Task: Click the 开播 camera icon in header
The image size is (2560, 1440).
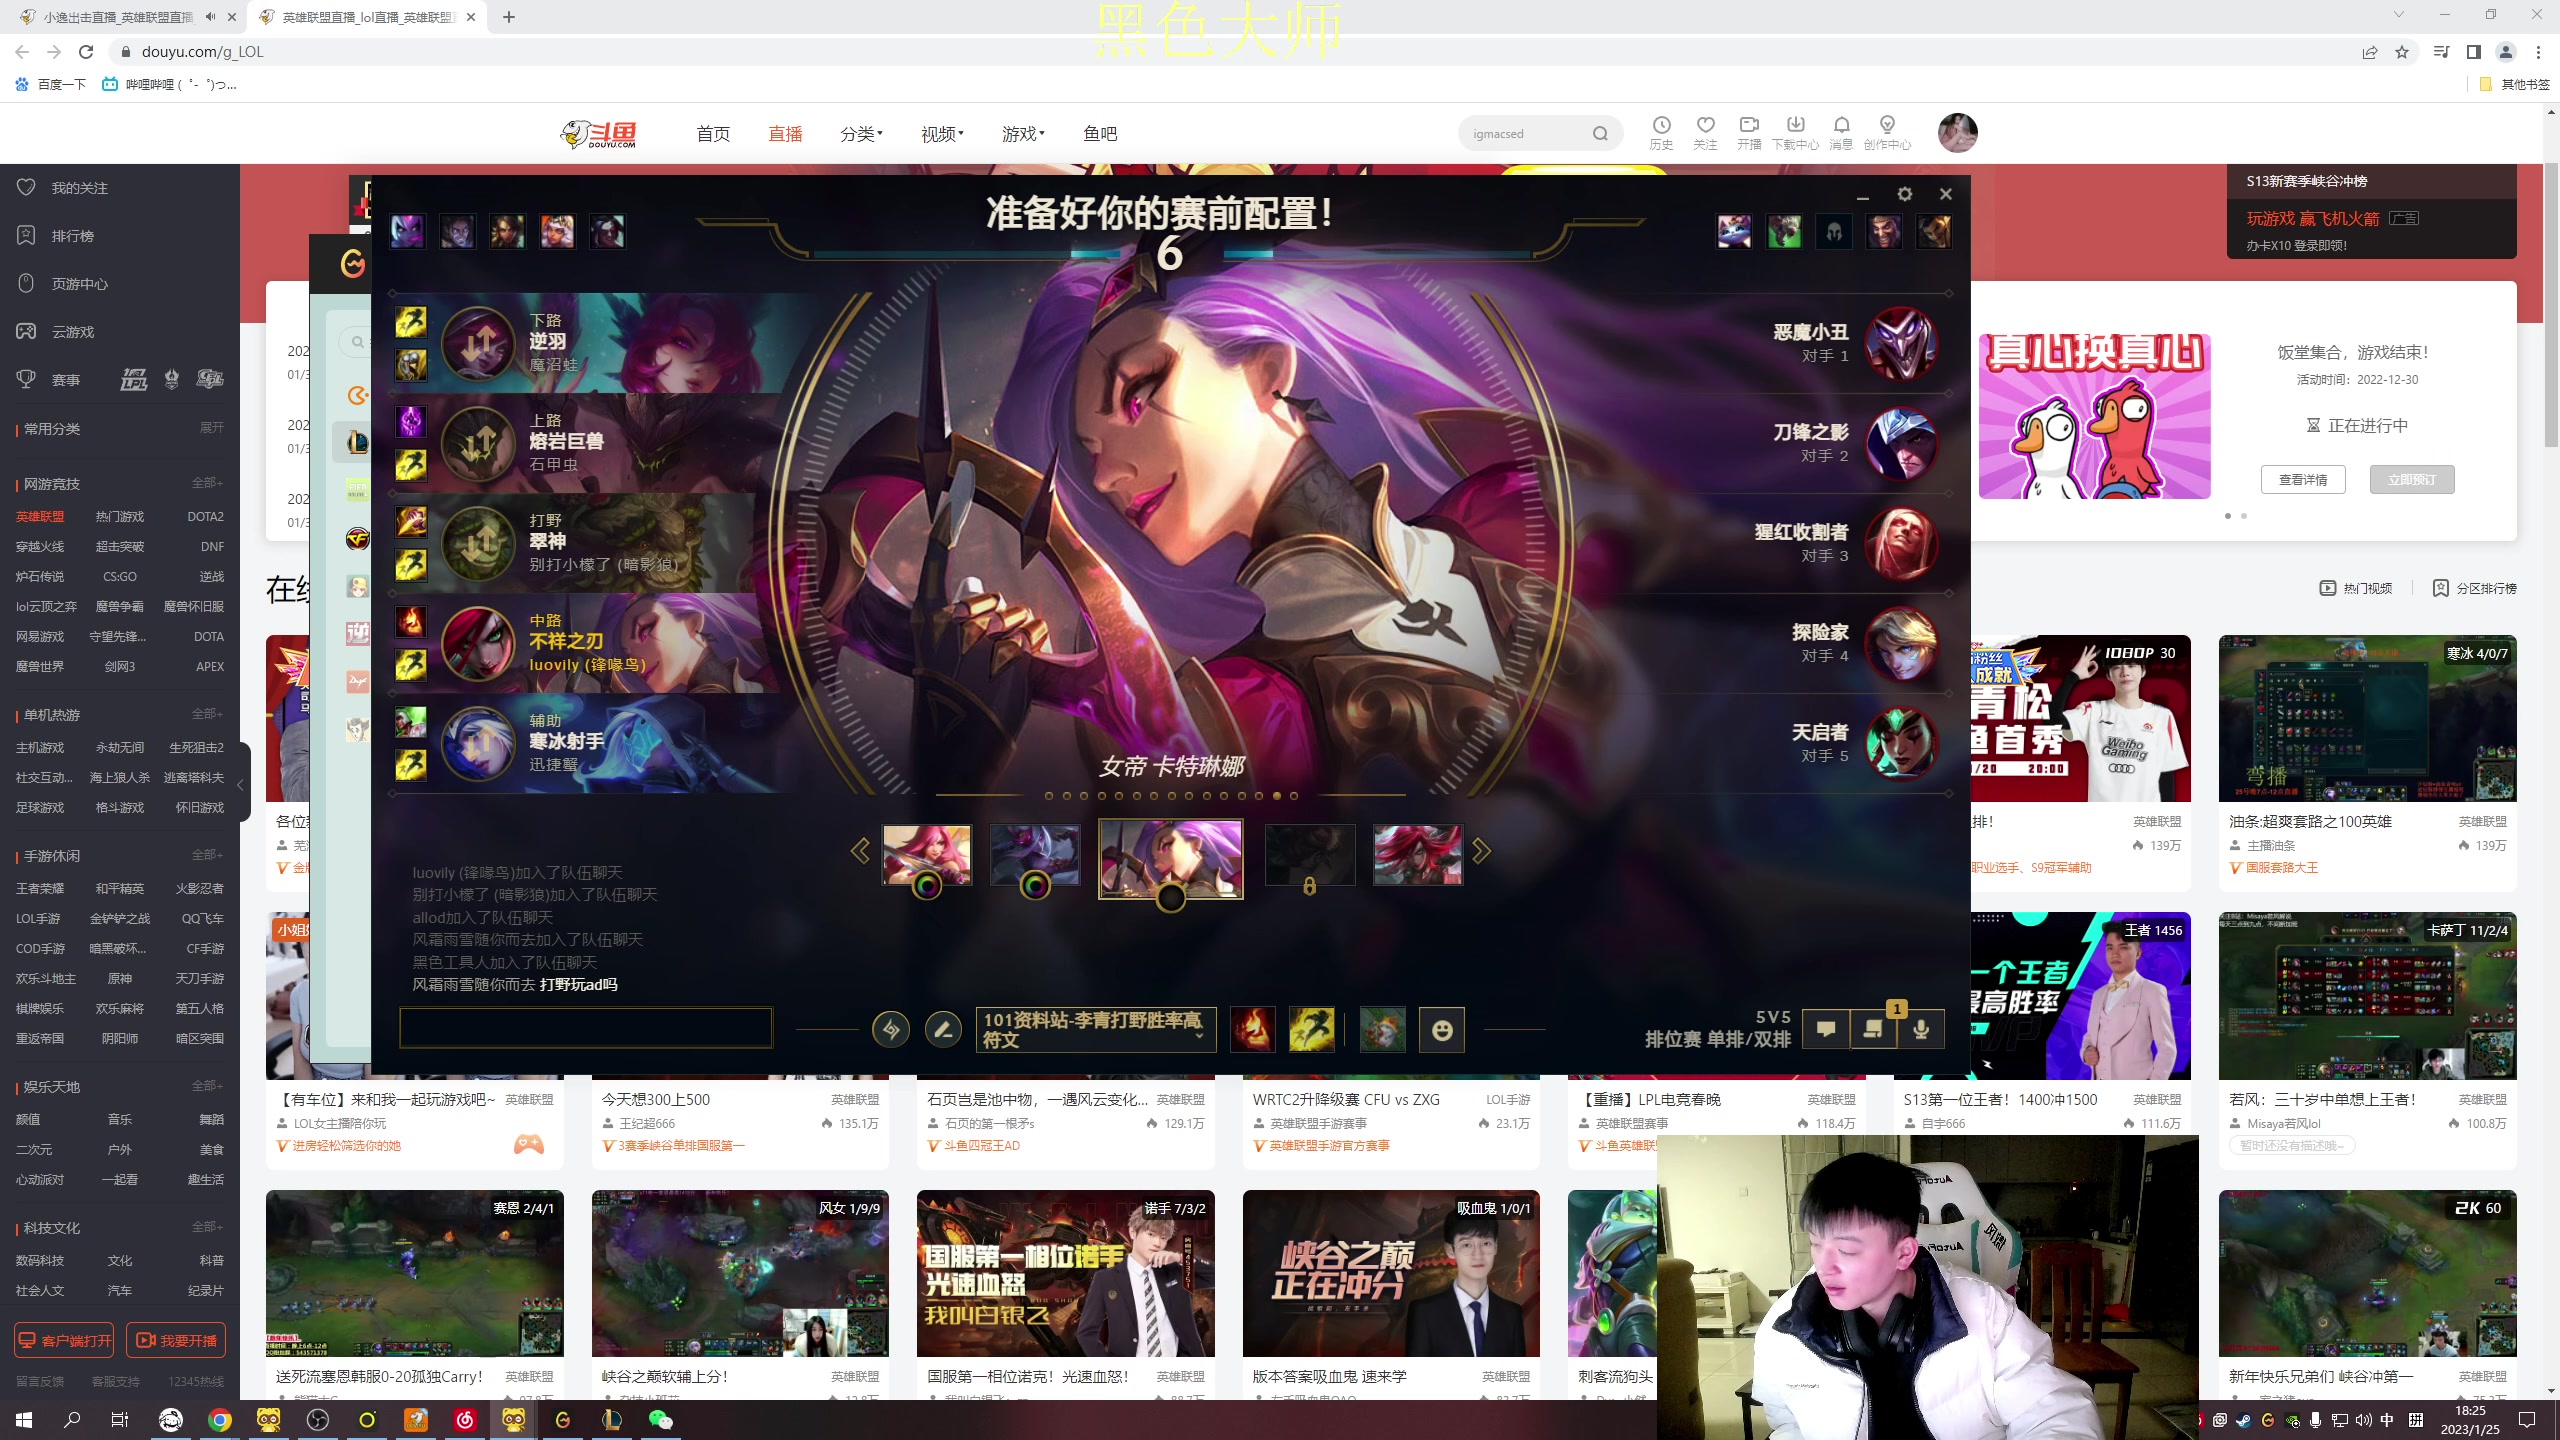Action: pos(1749,132)
